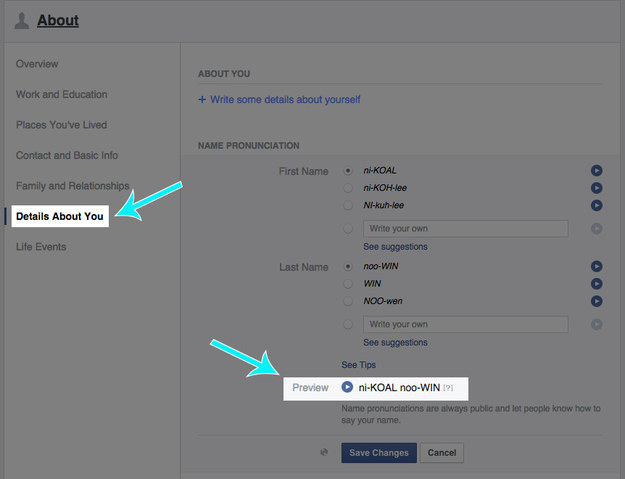This screenshot has width=625, height=479.
Task: Click the privacy globe icon beside Save Changes
Action: pos(324,452)
